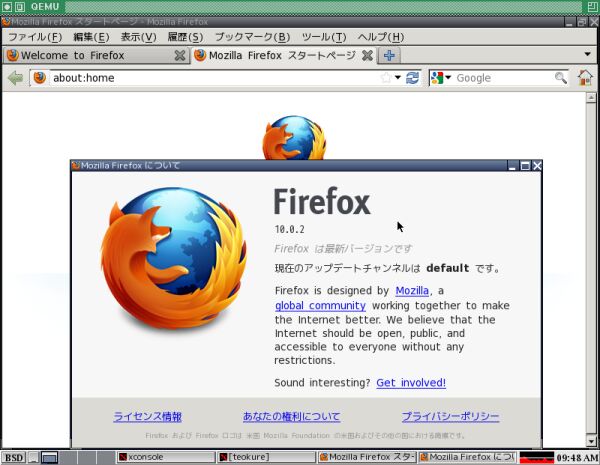
Task: Open the 編集(E) menu
Action: click(x=91, y=37)
